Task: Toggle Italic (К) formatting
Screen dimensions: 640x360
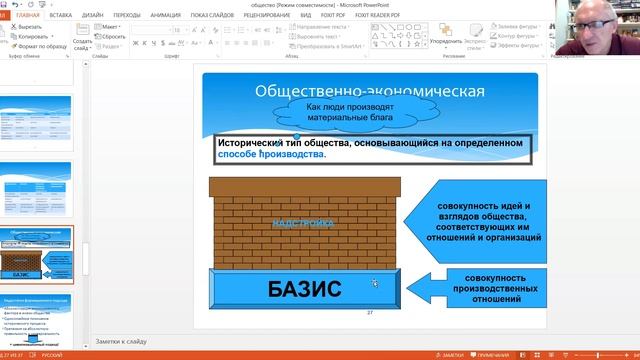Action: 144,43
